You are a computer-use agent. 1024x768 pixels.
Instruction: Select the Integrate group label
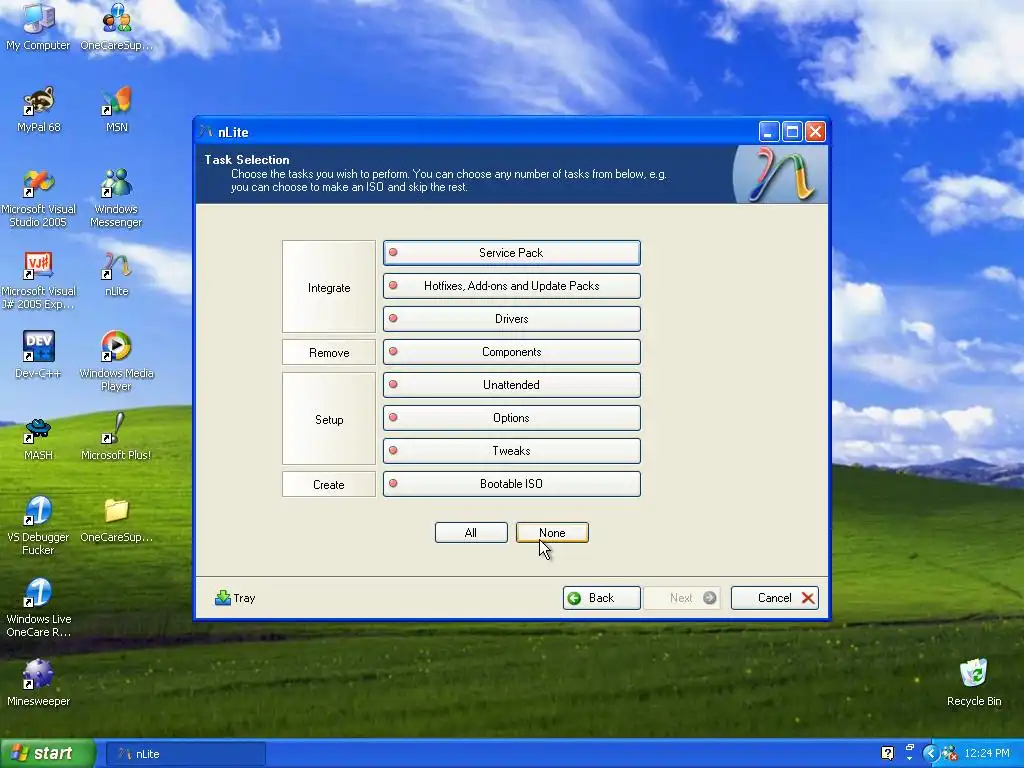(x=329, y=287)
